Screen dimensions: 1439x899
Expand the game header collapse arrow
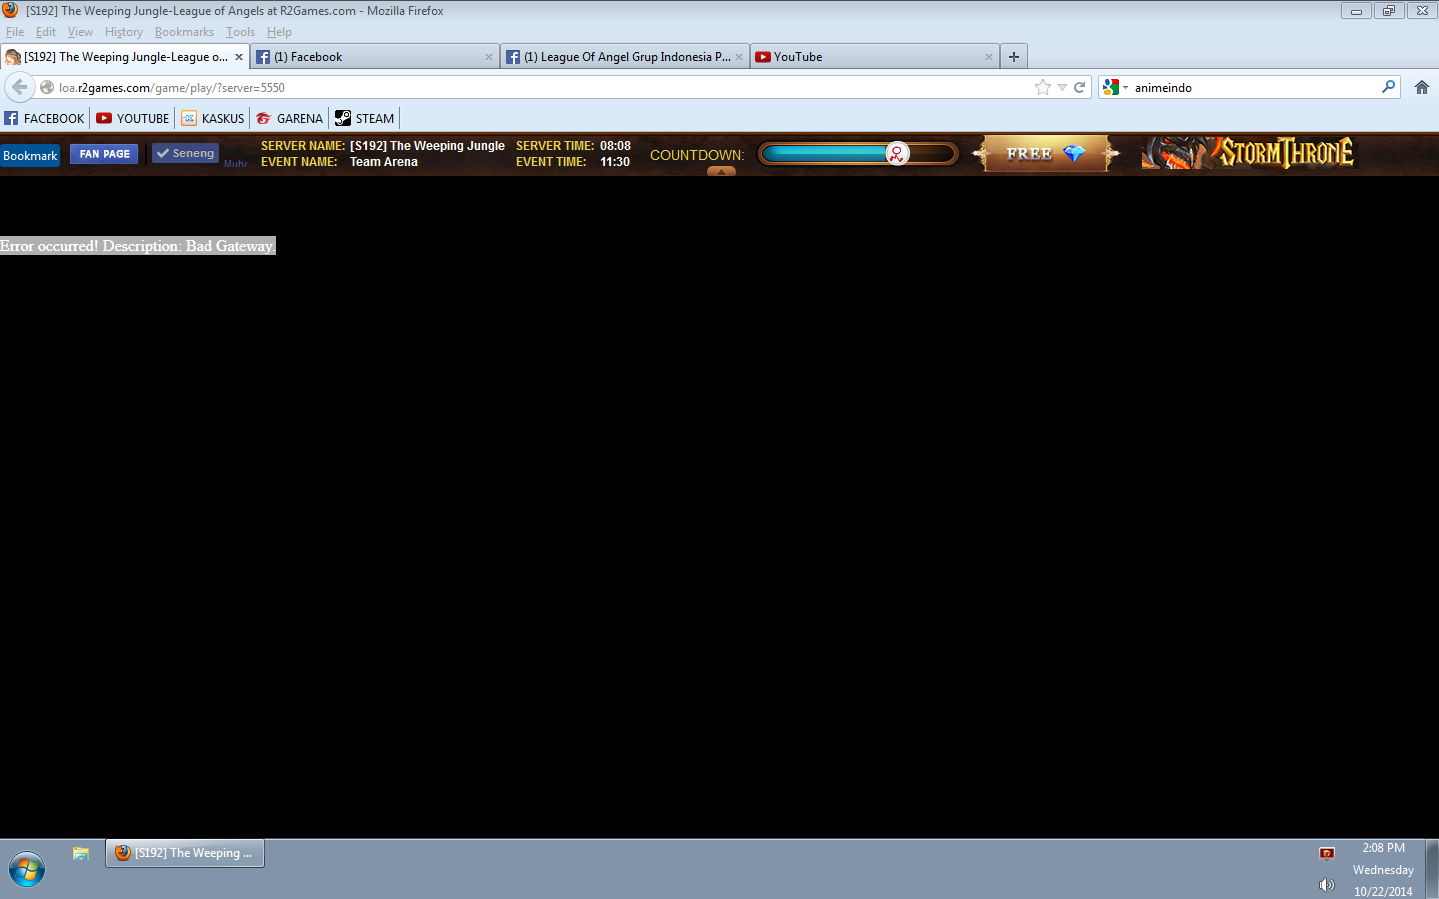pyautogui.click(x=721, y=171)
